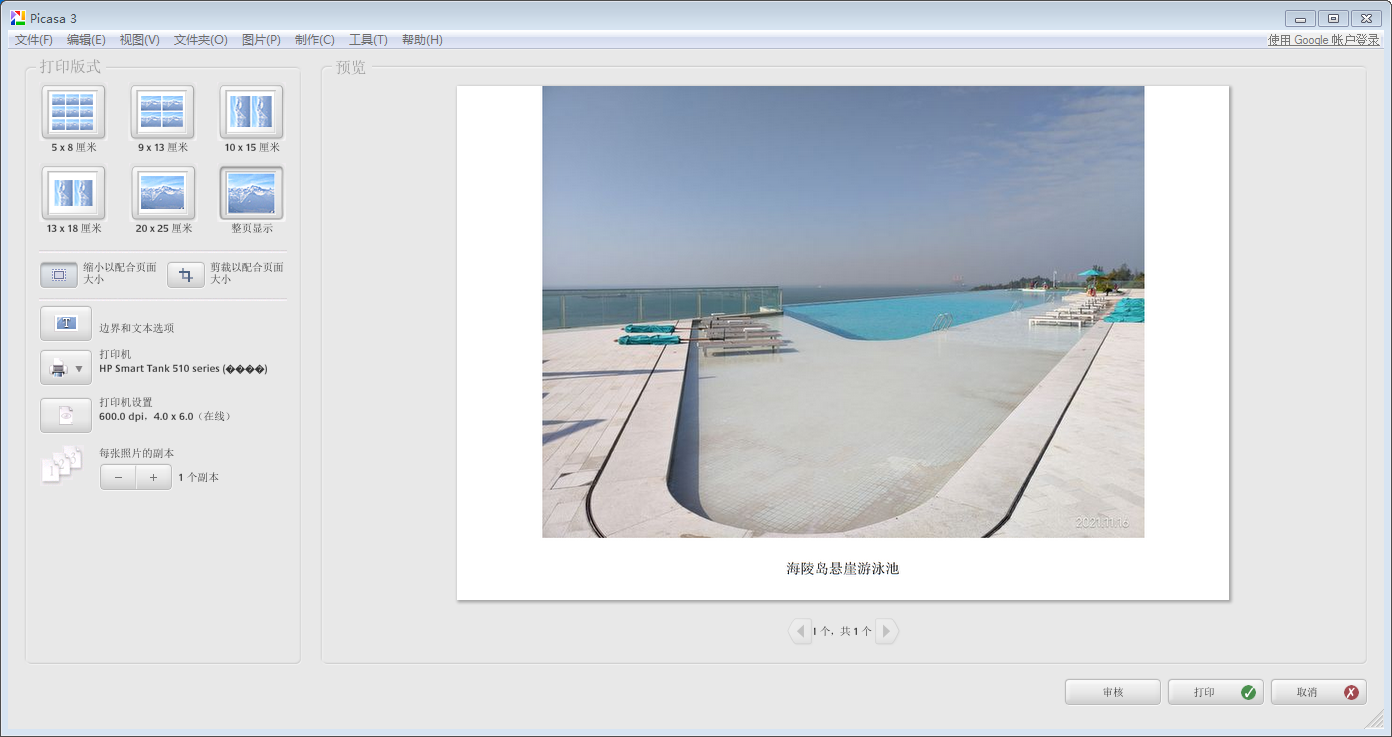Choose the 20 x 25 厘米 print layout
This screenshot has width=1392, height=737.
[x=162, y=192]
